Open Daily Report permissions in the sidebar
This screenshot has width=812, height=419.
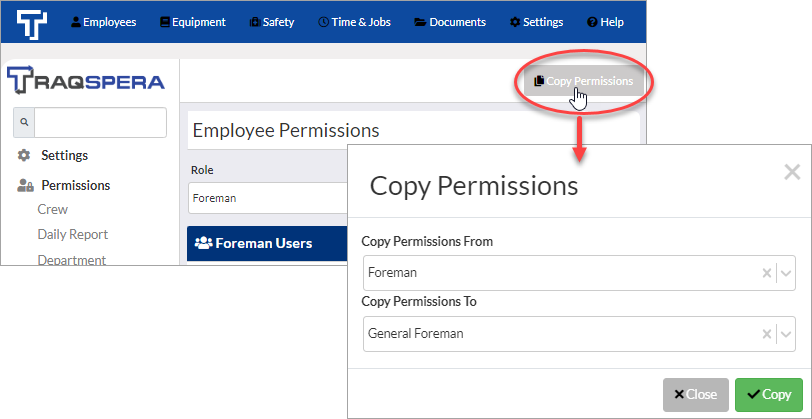(73, 234)
